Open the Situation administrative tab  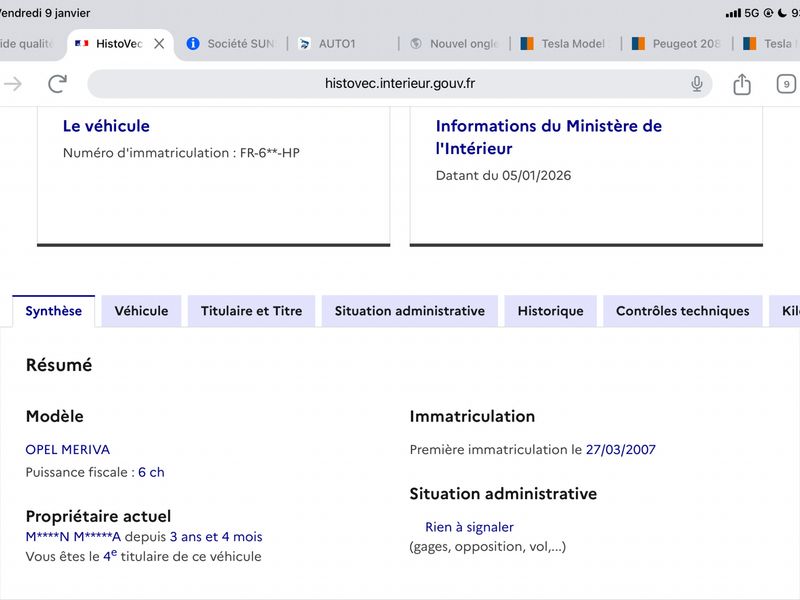click(x=410, y=311)
